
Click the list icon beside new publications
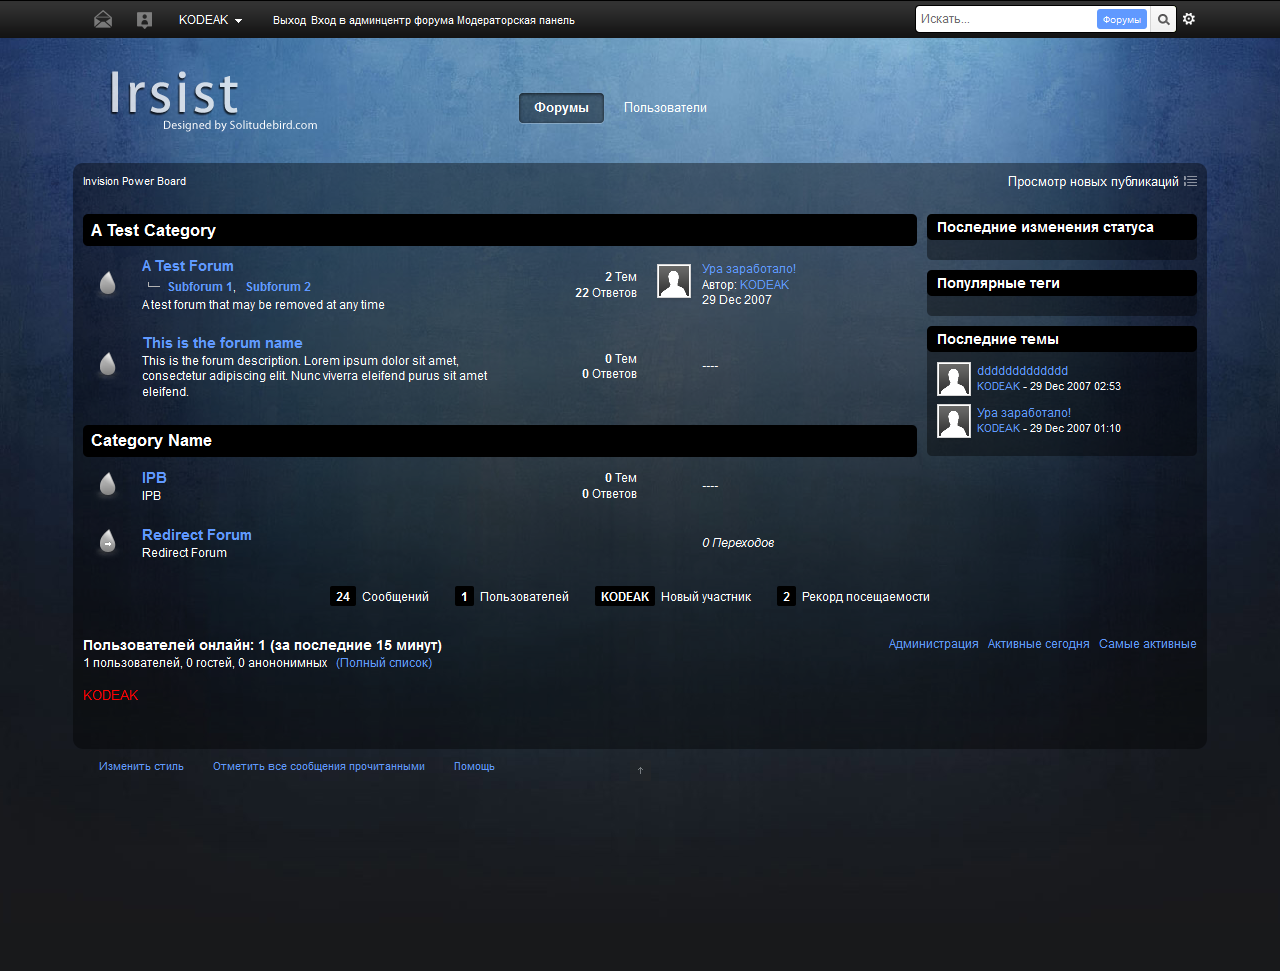coord(1190,181)
